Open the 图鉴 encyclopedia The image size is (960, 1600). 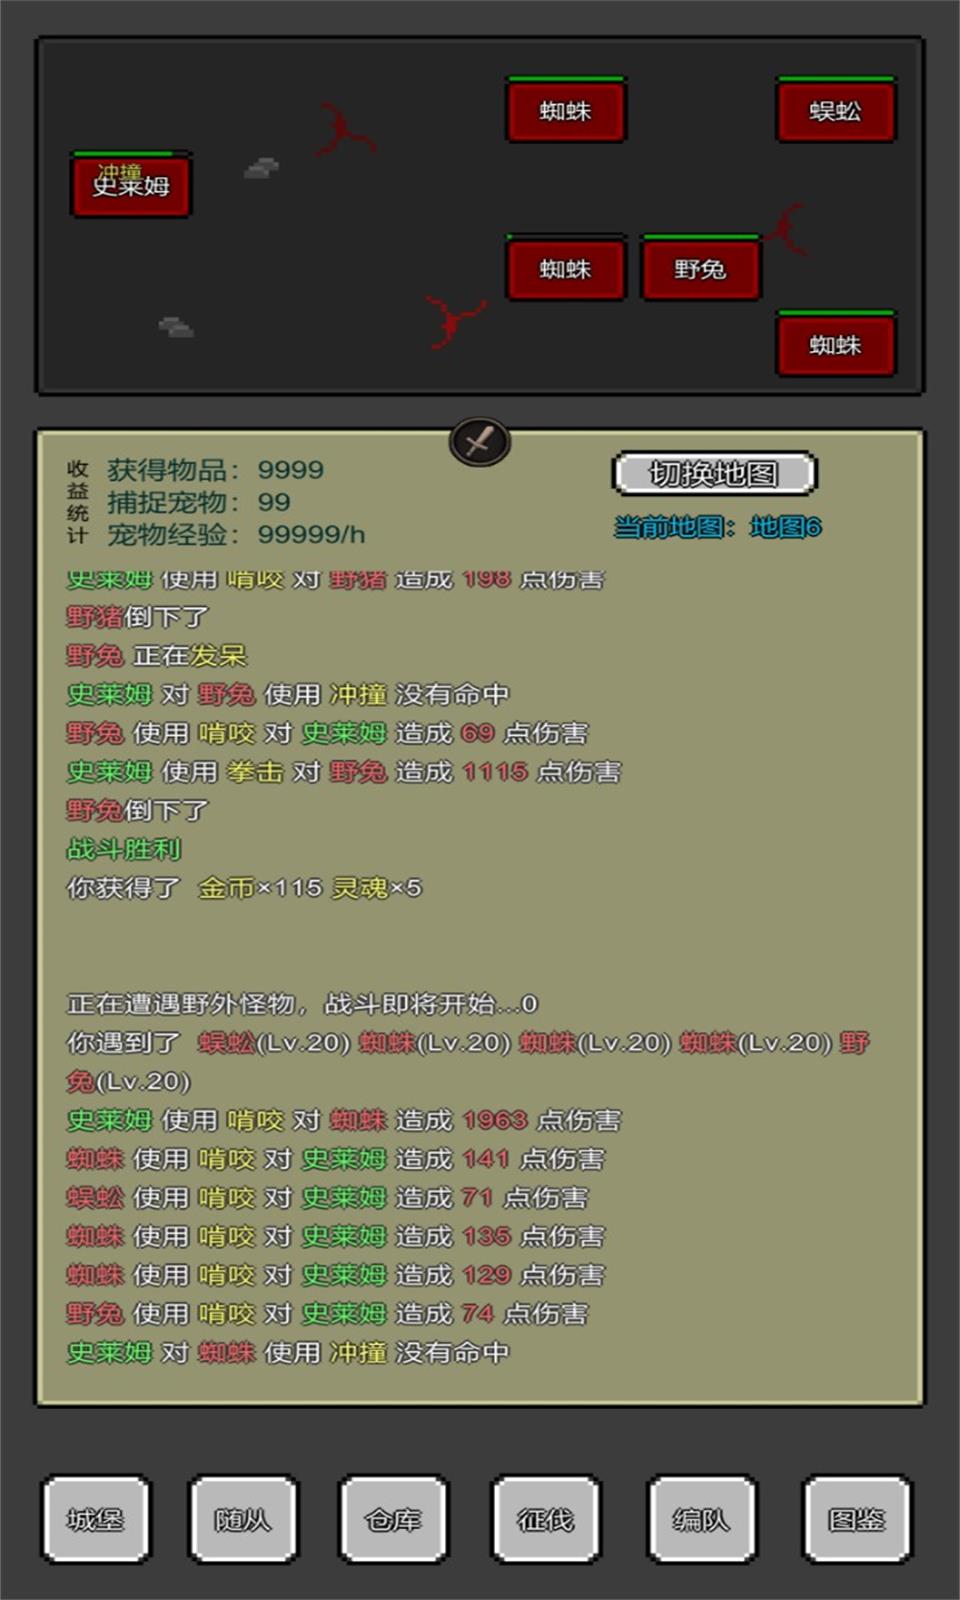[857, 1519]
